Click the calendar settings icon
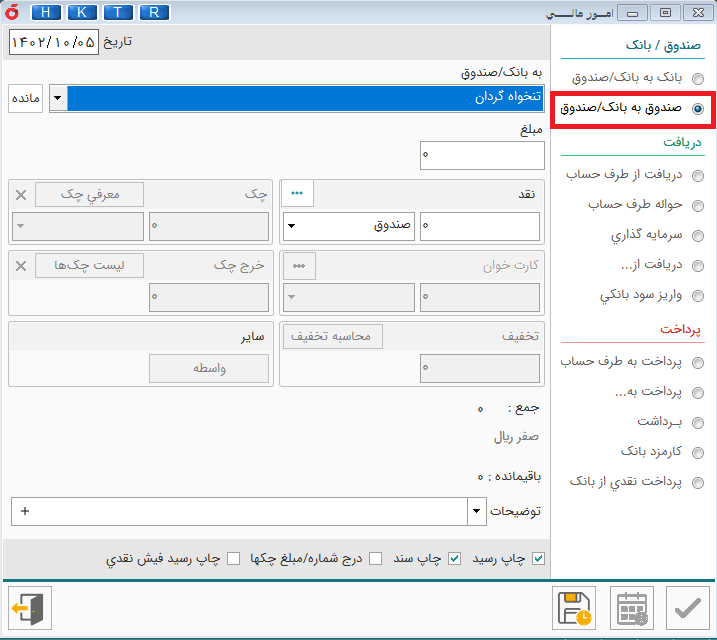The width and height of the screenshot is (717, 640). tap(631, 608)
